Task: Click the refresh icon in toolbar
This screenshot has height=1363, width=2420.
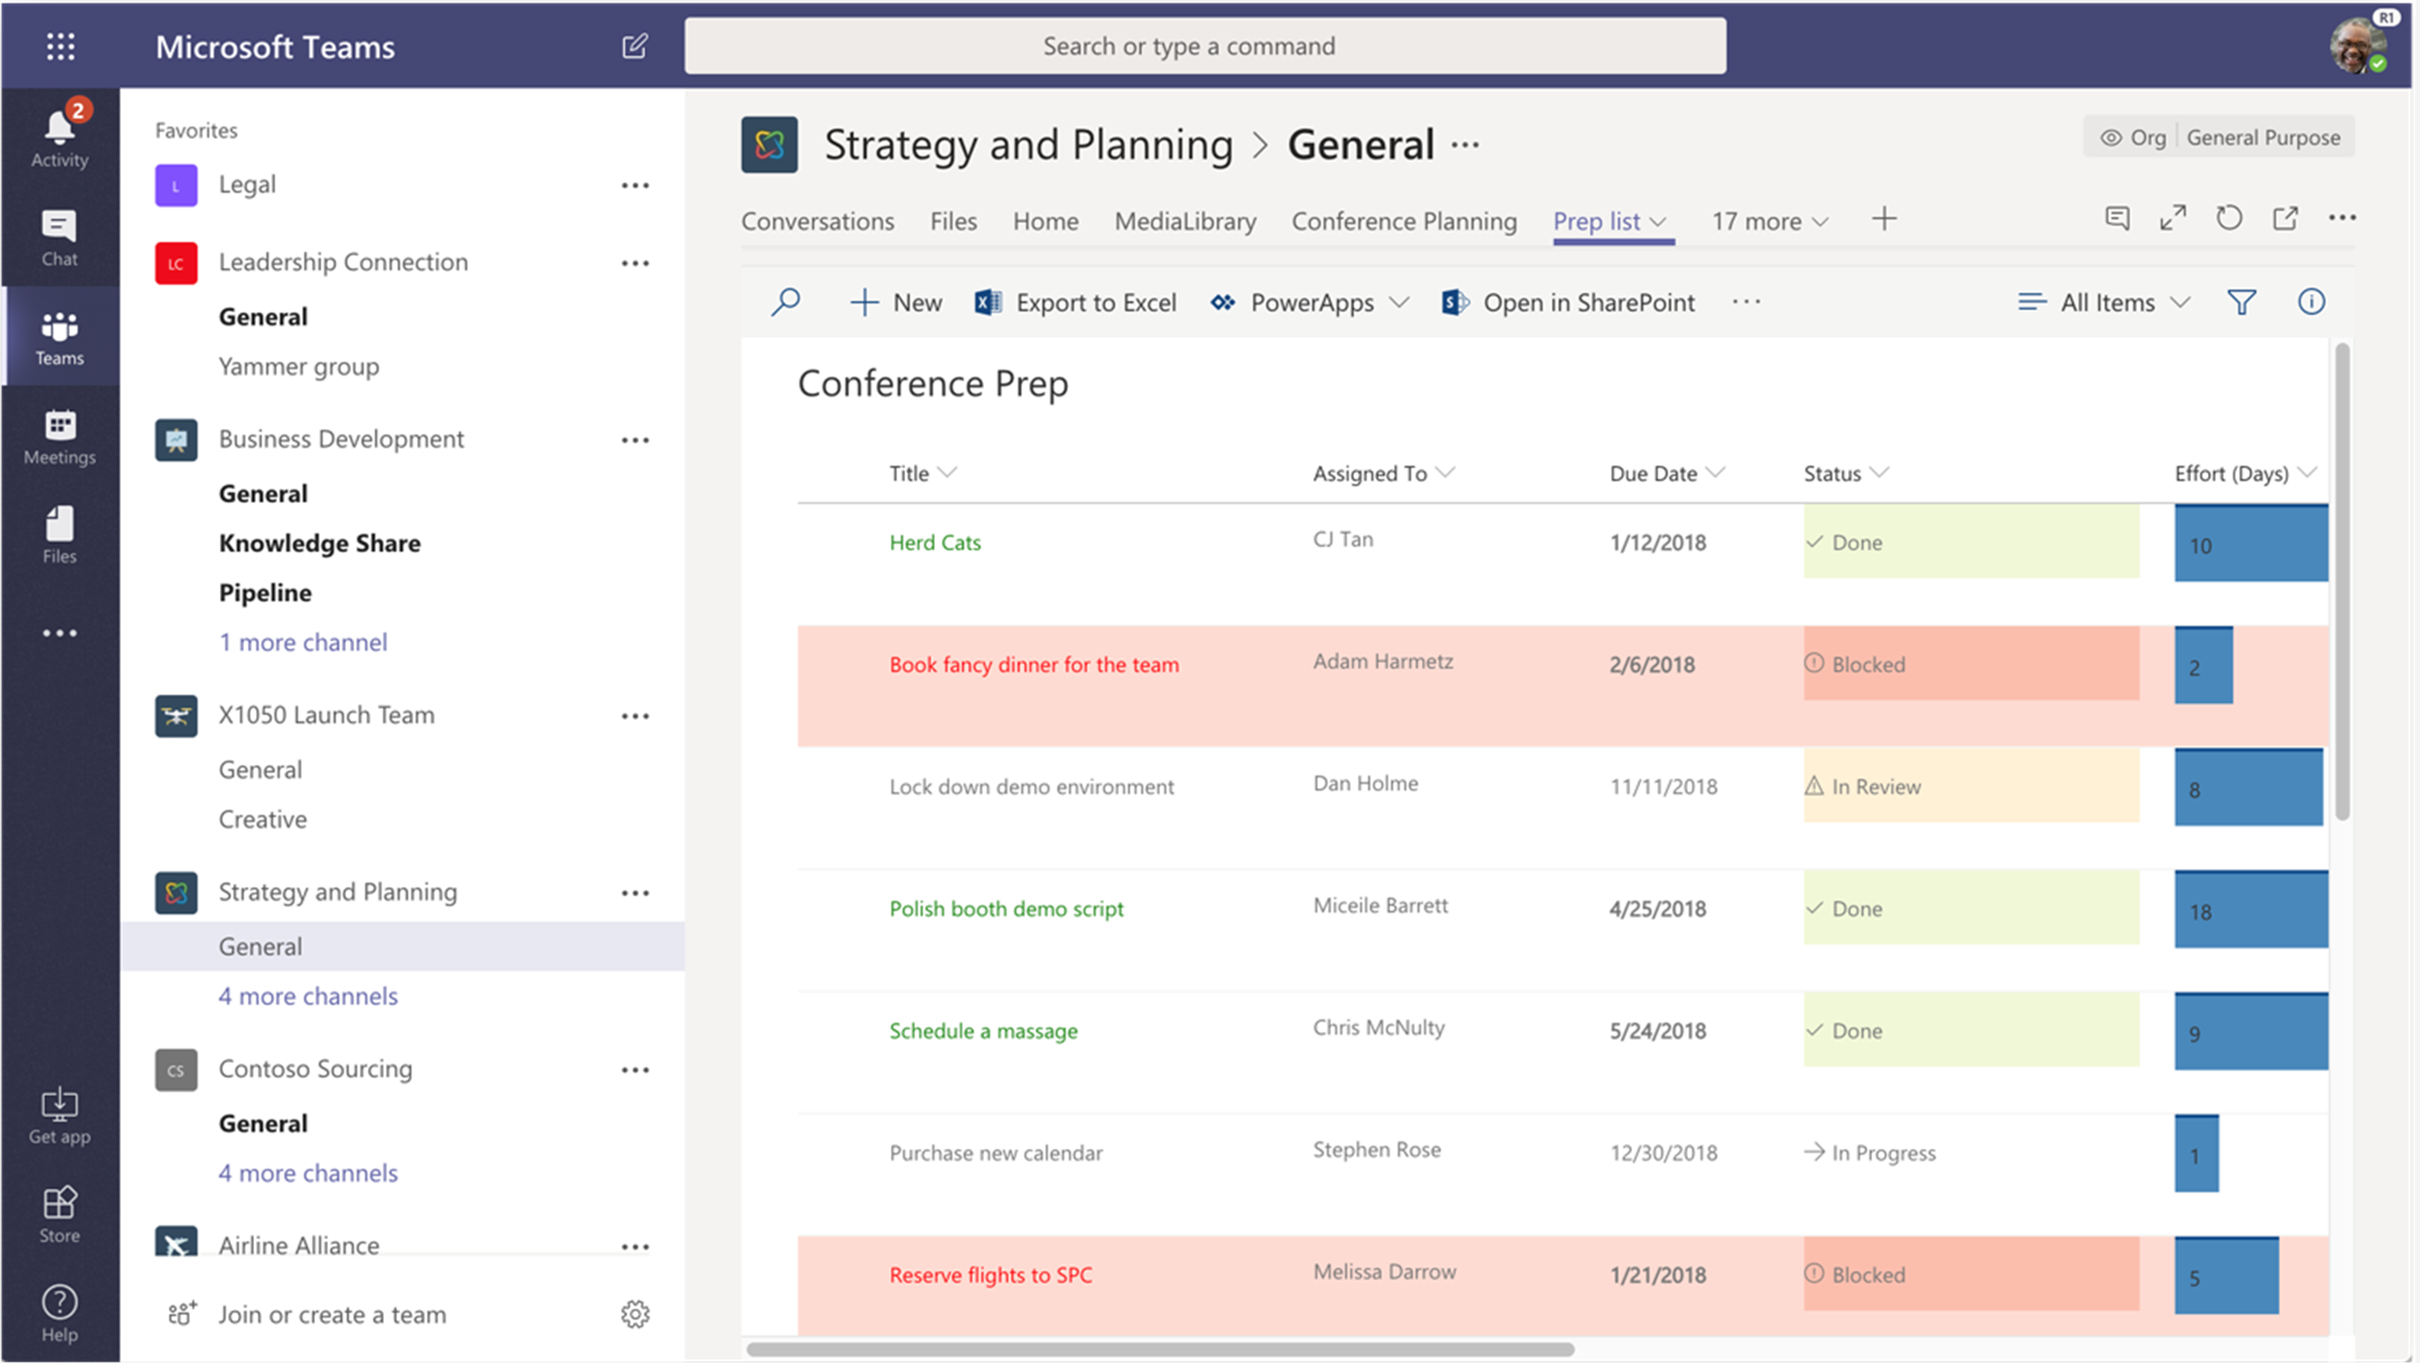Action: [2231, 218]
